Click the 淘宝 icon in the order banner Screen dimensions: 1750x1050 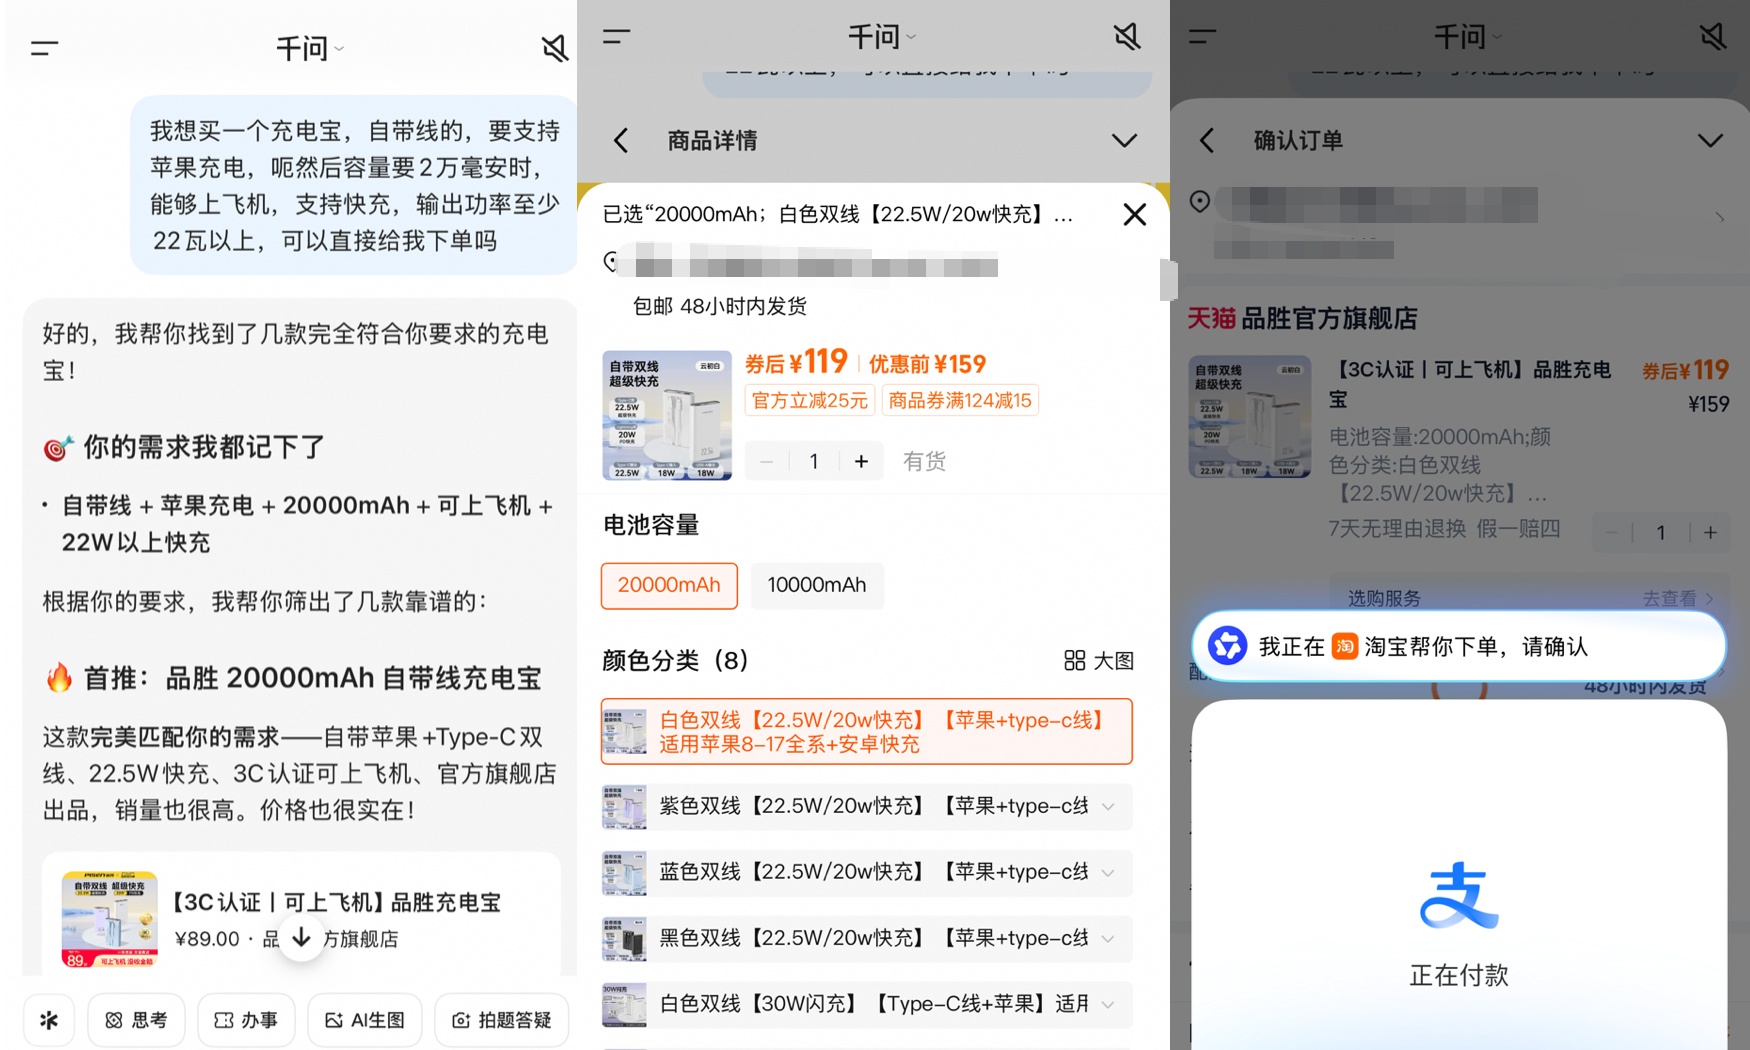point(1345,646)
